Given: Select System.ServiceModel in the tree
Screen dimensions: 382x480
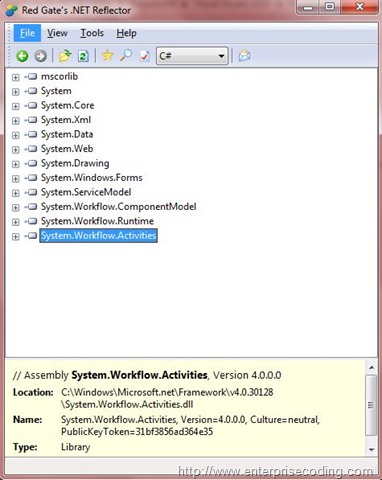Looking at the screenshot, I should (x=86, y=192).
